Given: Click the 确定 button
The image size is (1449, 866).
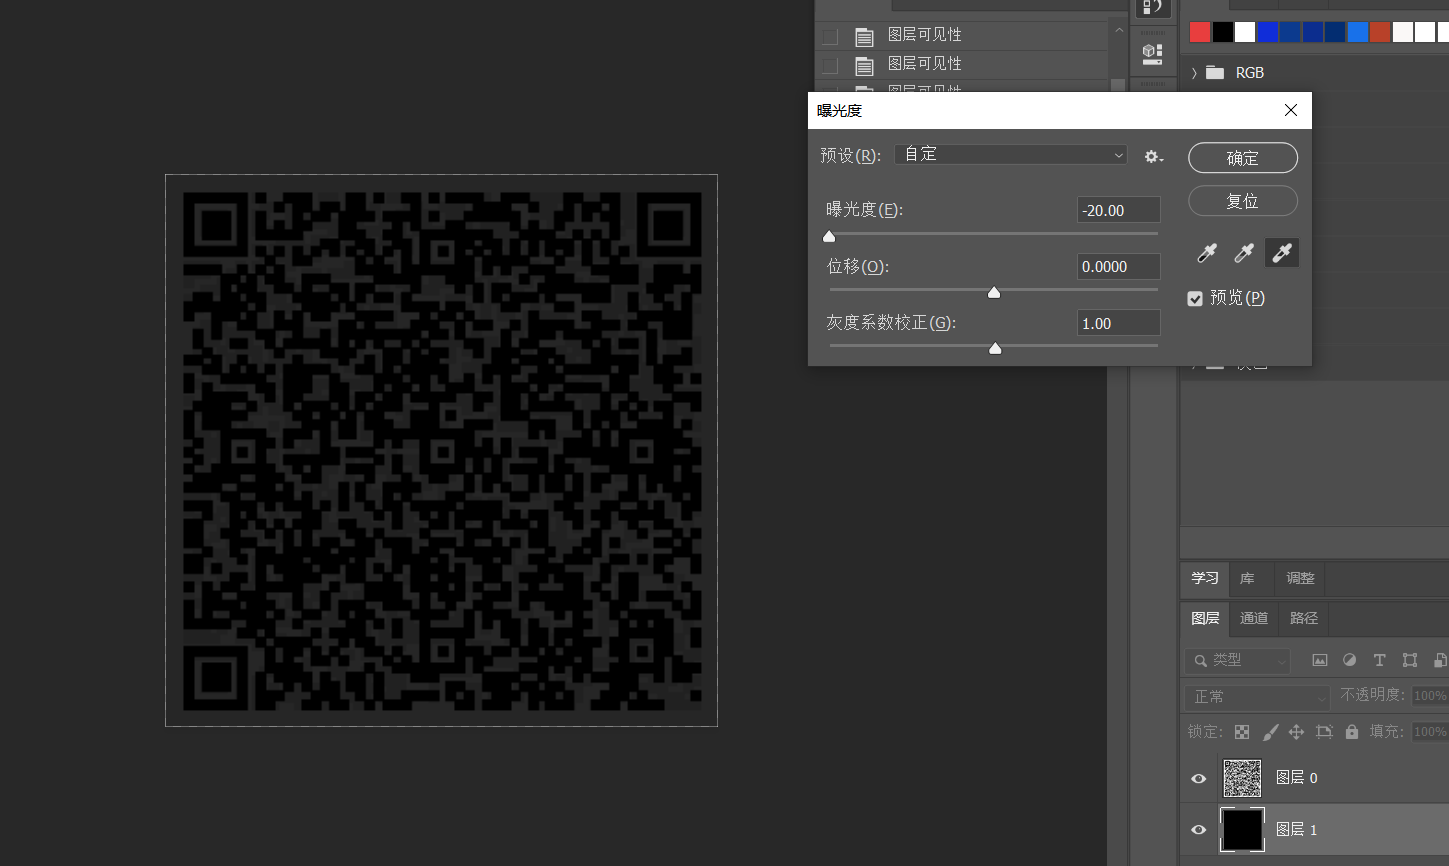Looking at the screenshot, I should pyautogui.click(x=1242, y=158).
